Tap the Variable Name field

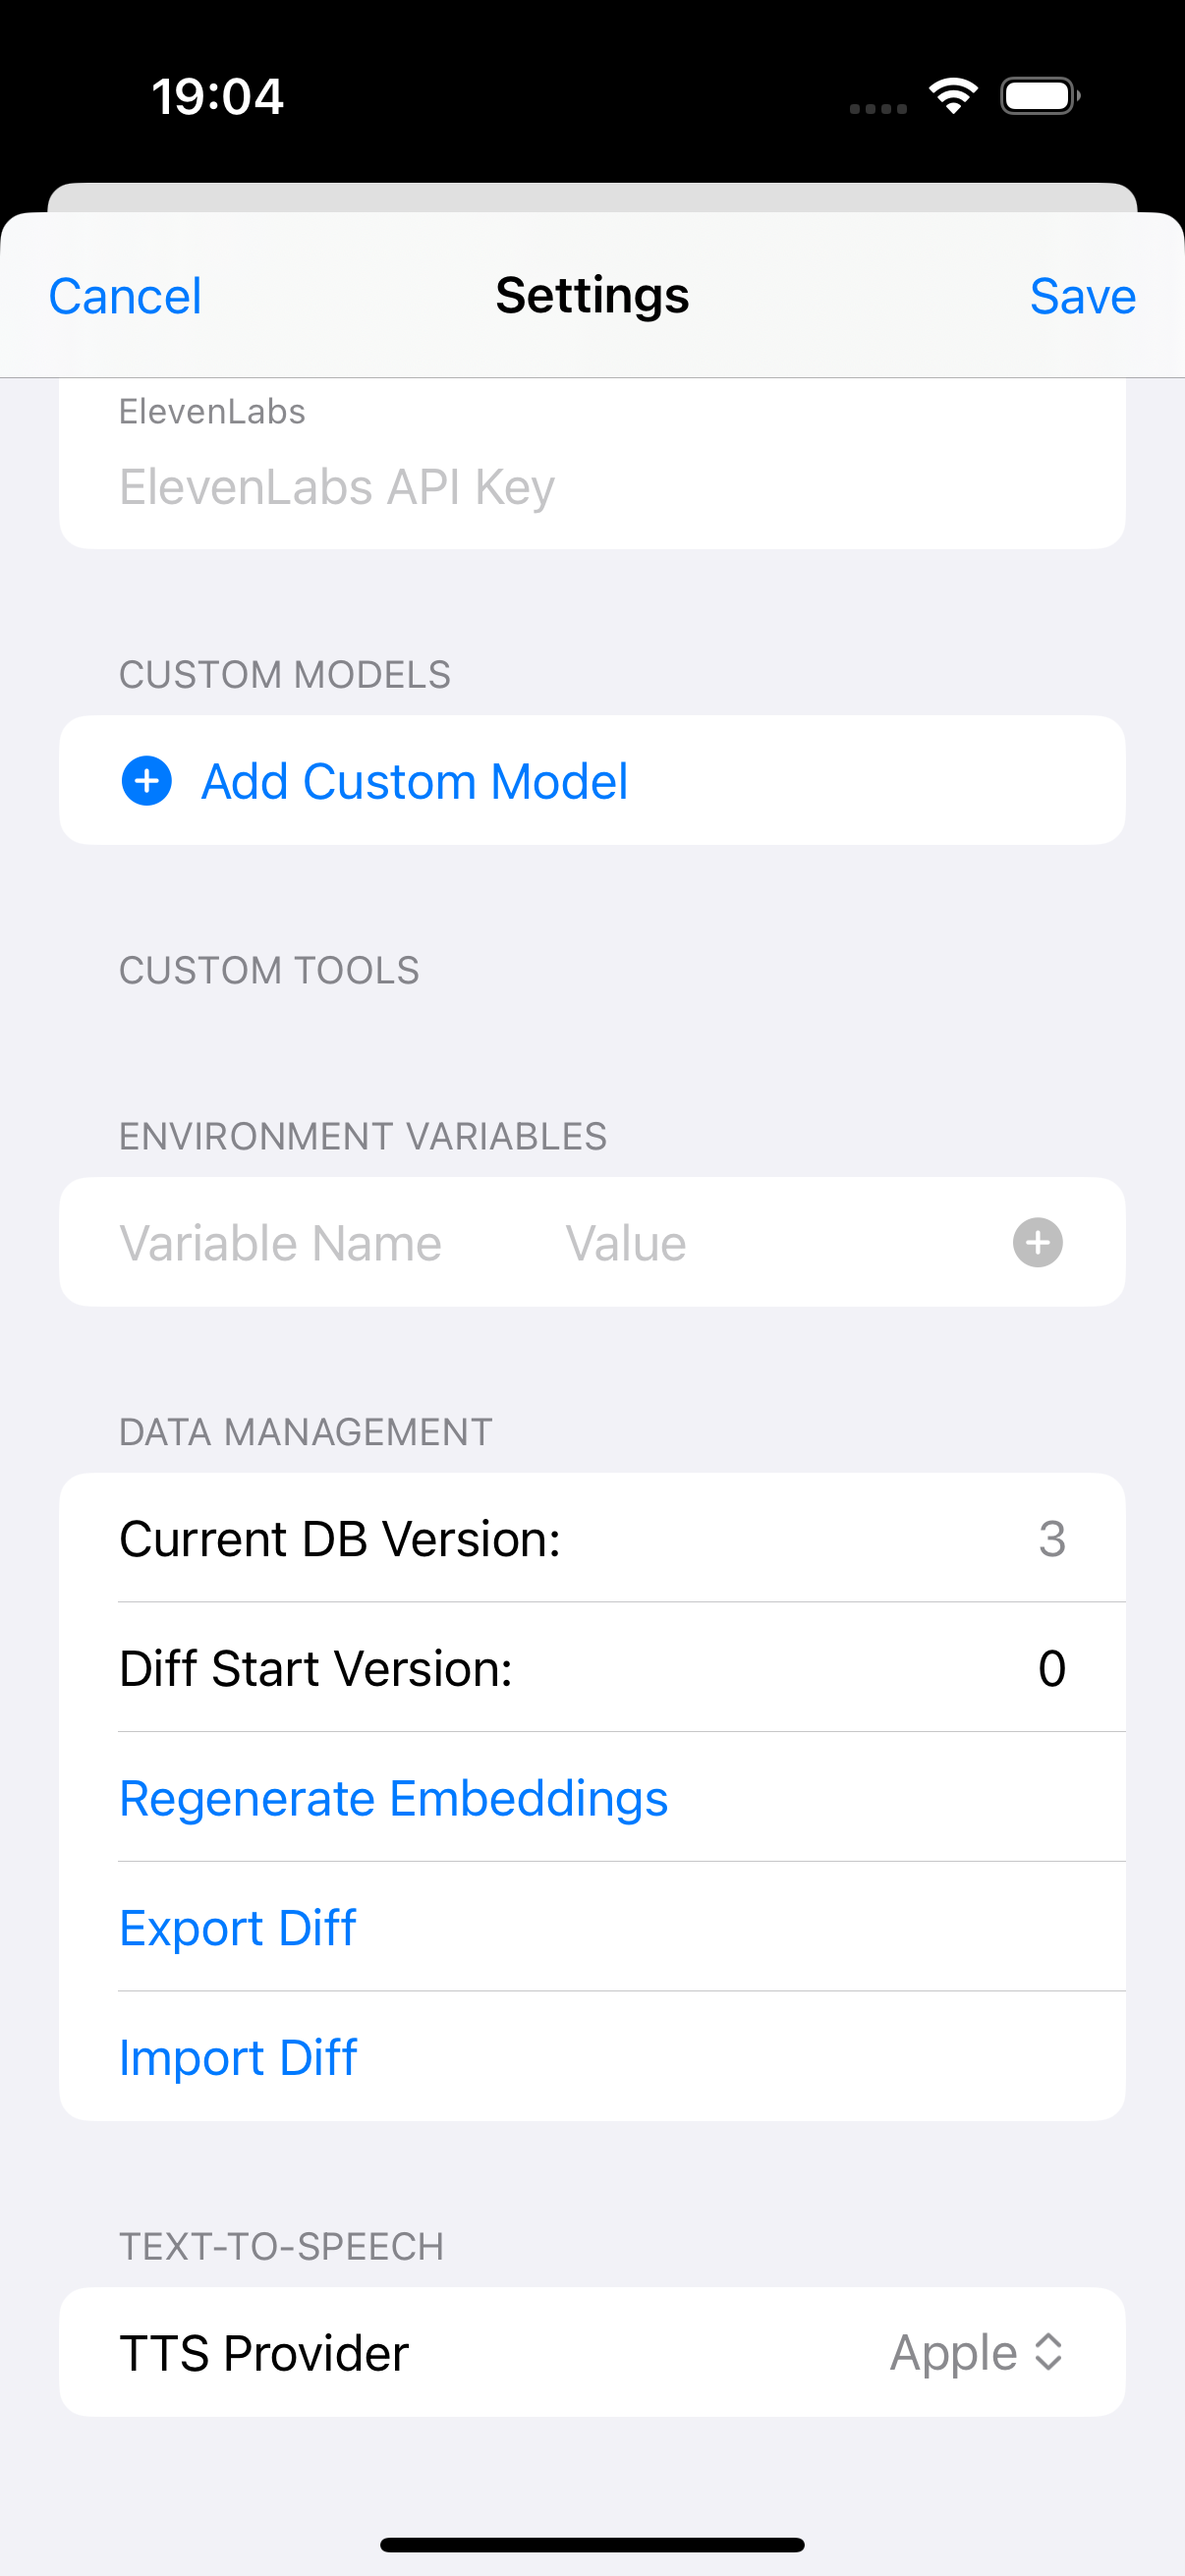click(281, 1242)
